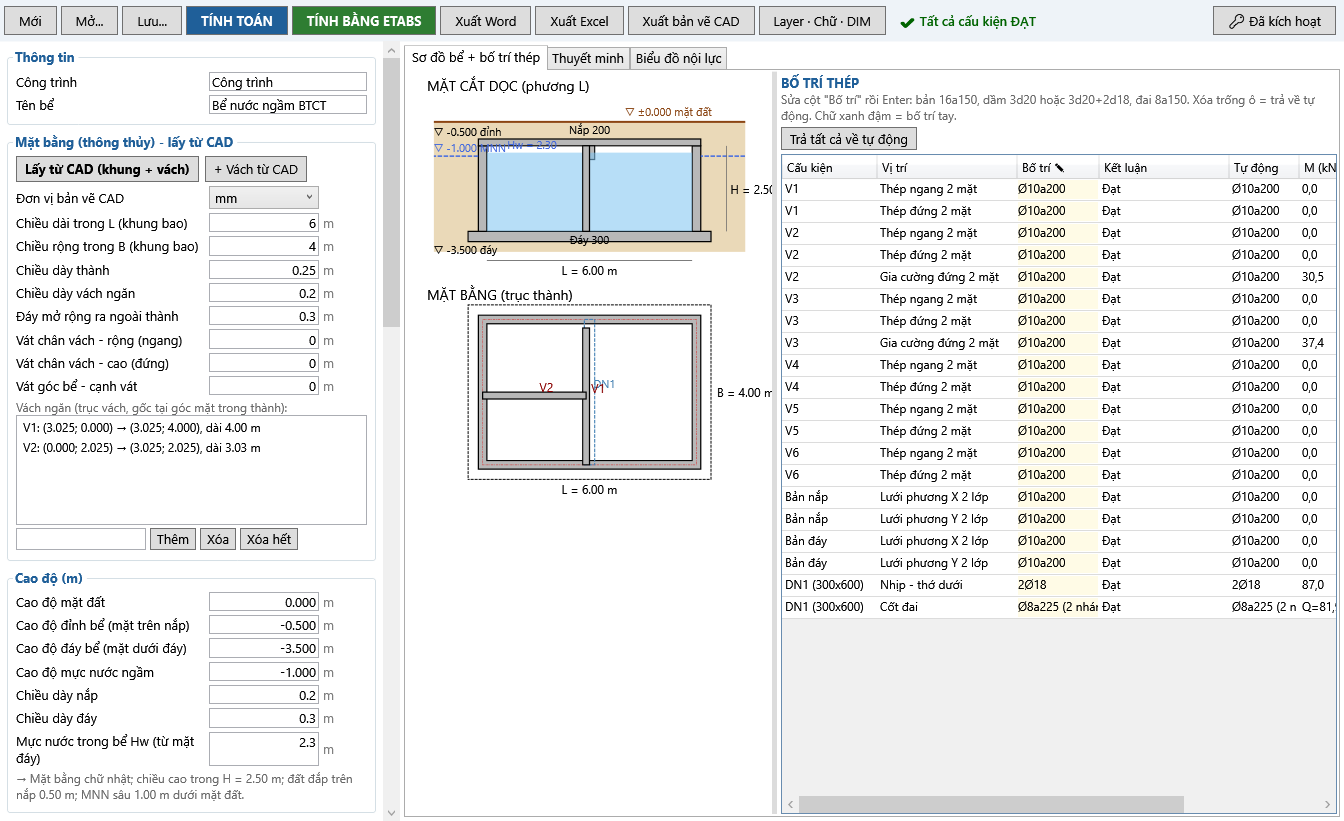Viewport: 1344px width, 821px height.
Task: Click the Mở... button
Action: click(x=90, y=21)
